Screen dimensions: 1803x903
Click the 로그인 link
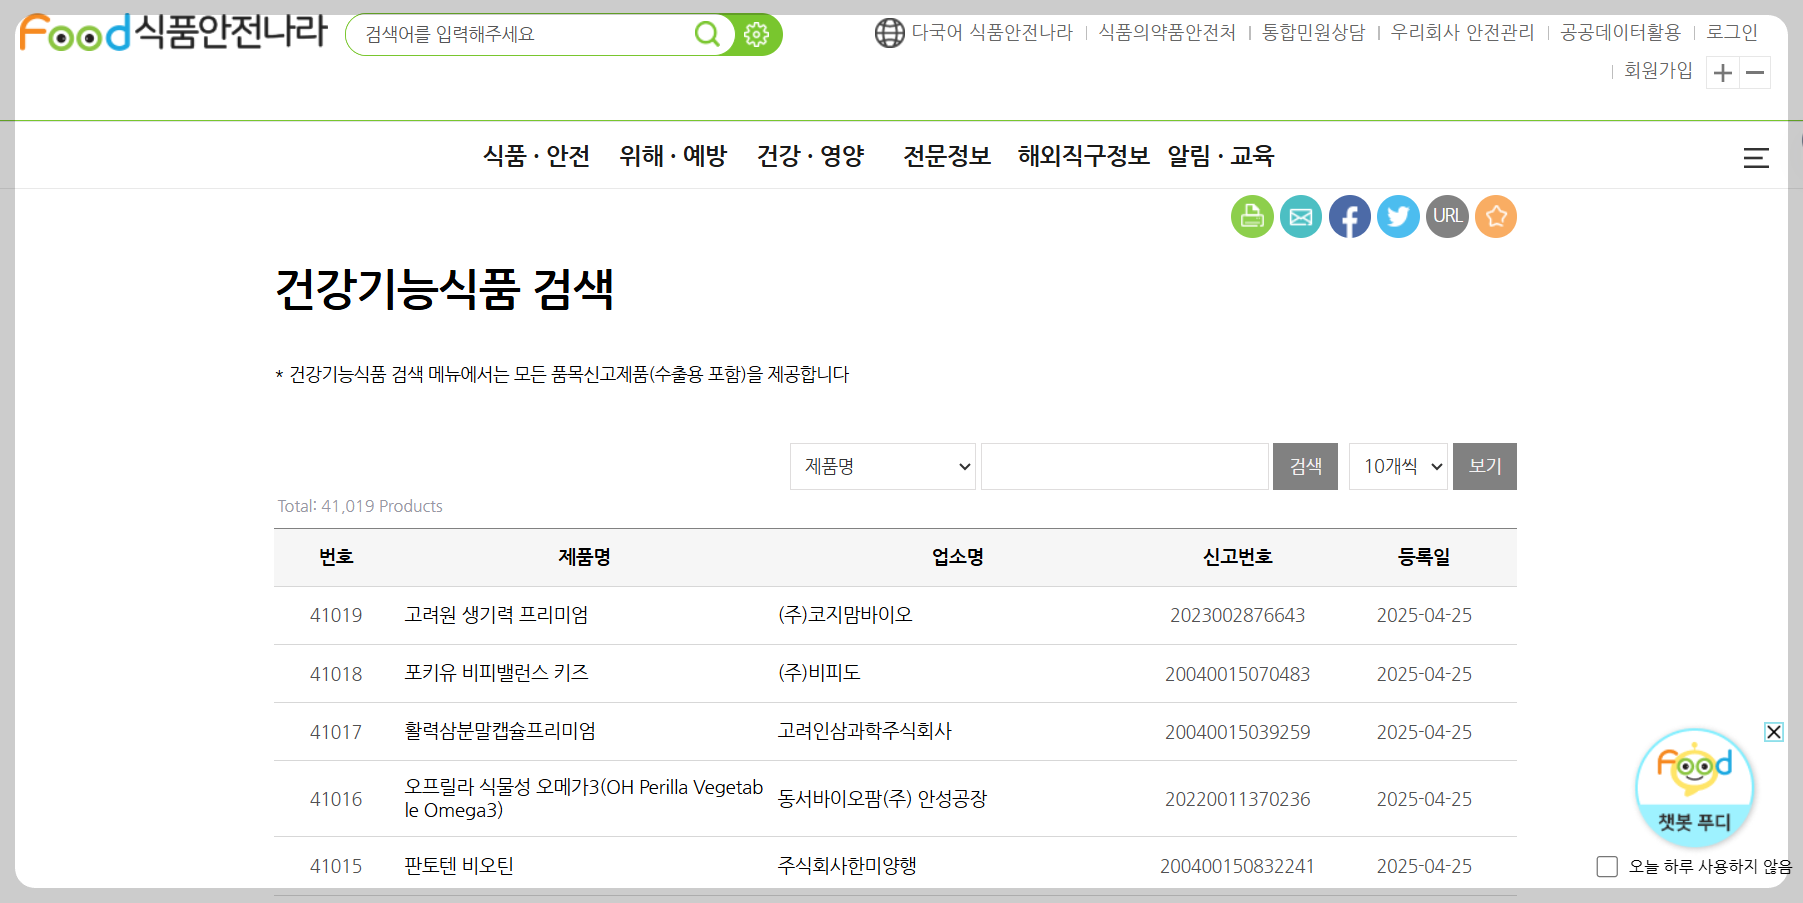(x=1731, y=31)
